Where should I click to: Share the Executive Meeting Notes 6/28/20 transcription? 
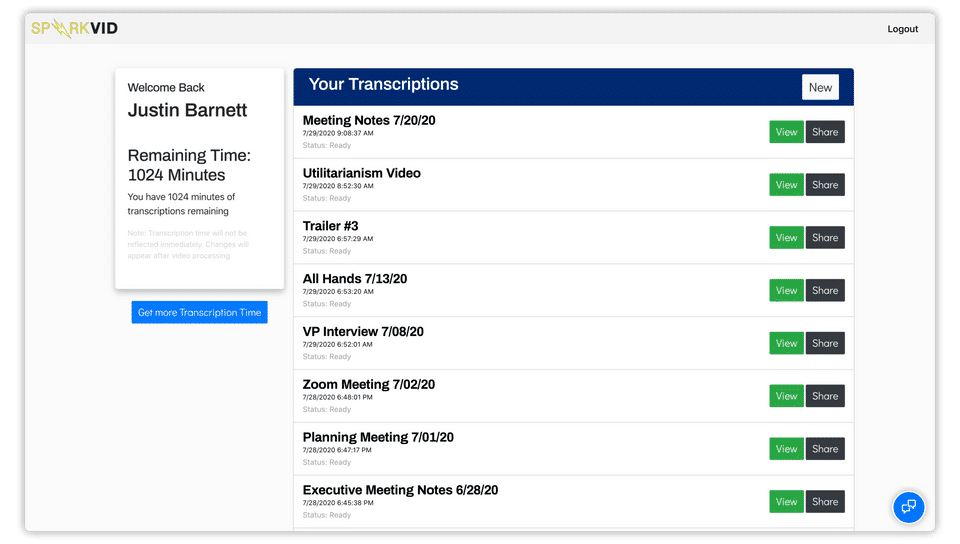point(825,502)
